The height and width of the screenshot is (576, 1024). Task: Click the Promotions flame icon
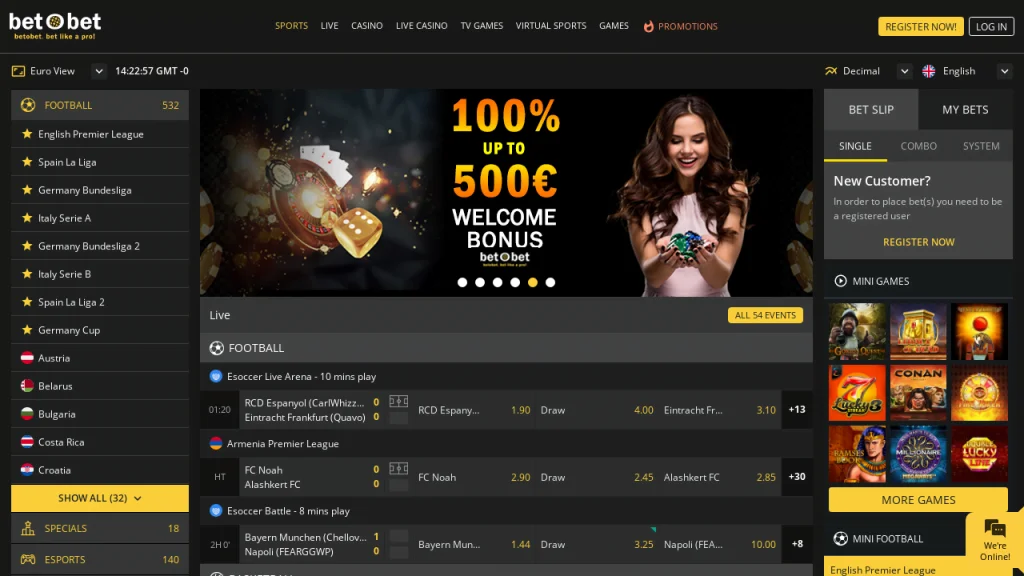pos(649,26)
